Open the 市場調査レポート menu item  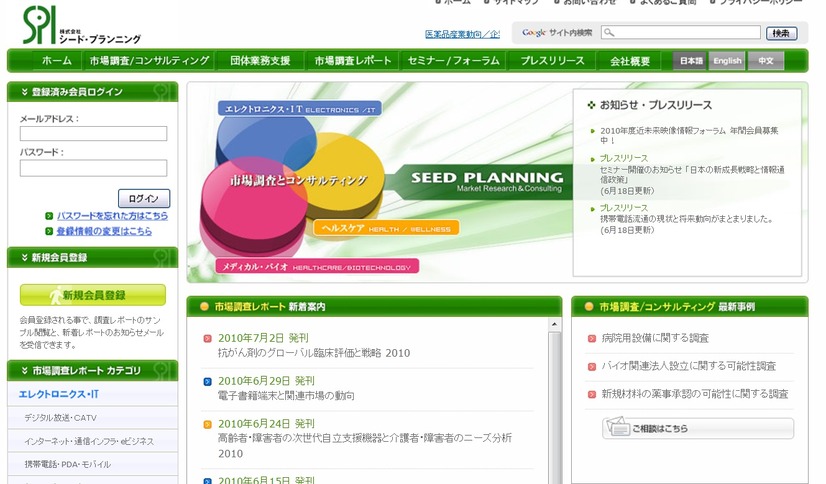click(x=353, y=61)
